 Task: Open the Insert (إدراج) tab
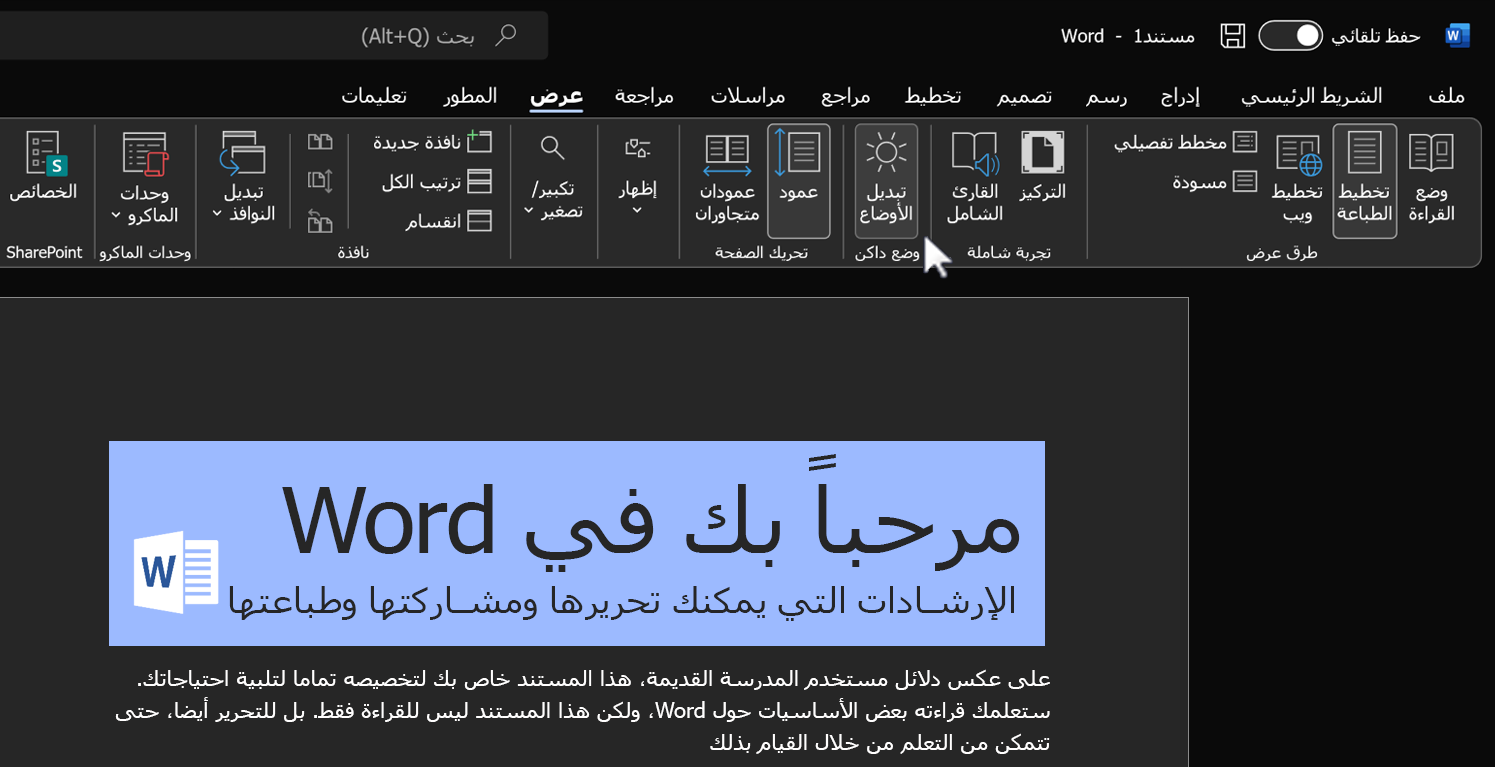point(1180,96)
